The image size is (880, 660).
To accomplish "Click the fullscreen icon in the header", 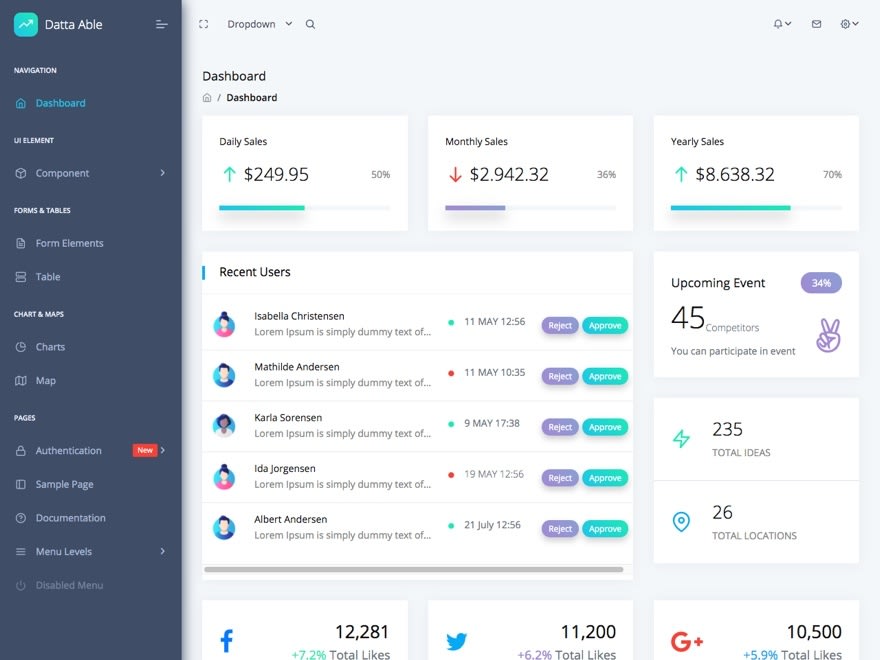I will [x=204, y=24].
